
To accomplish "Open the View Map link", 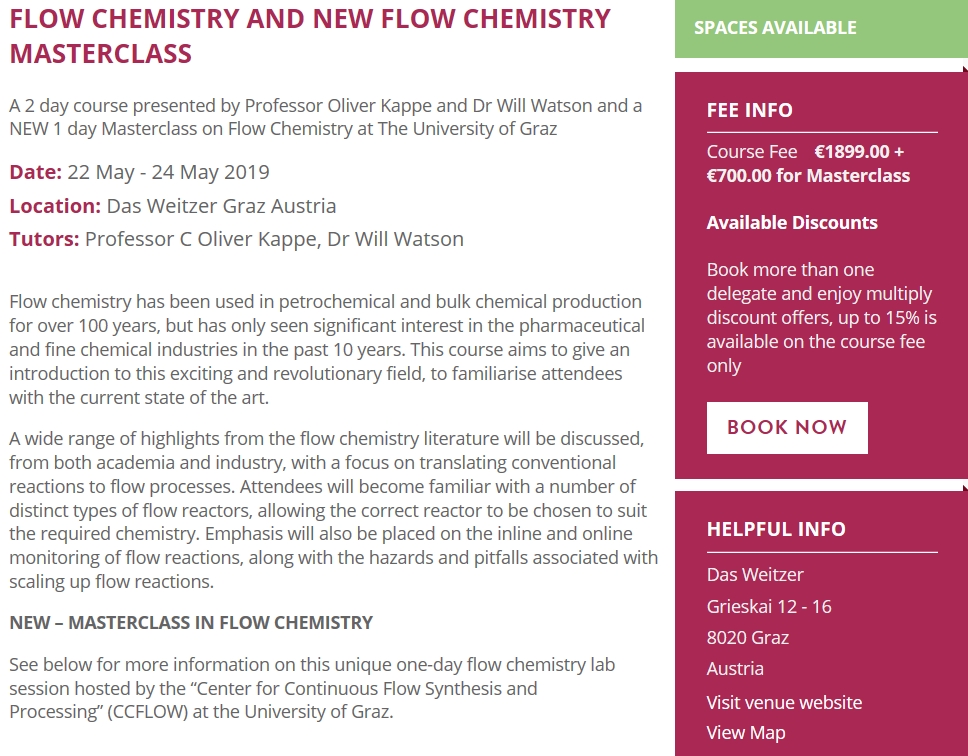I will coord(746,733).
